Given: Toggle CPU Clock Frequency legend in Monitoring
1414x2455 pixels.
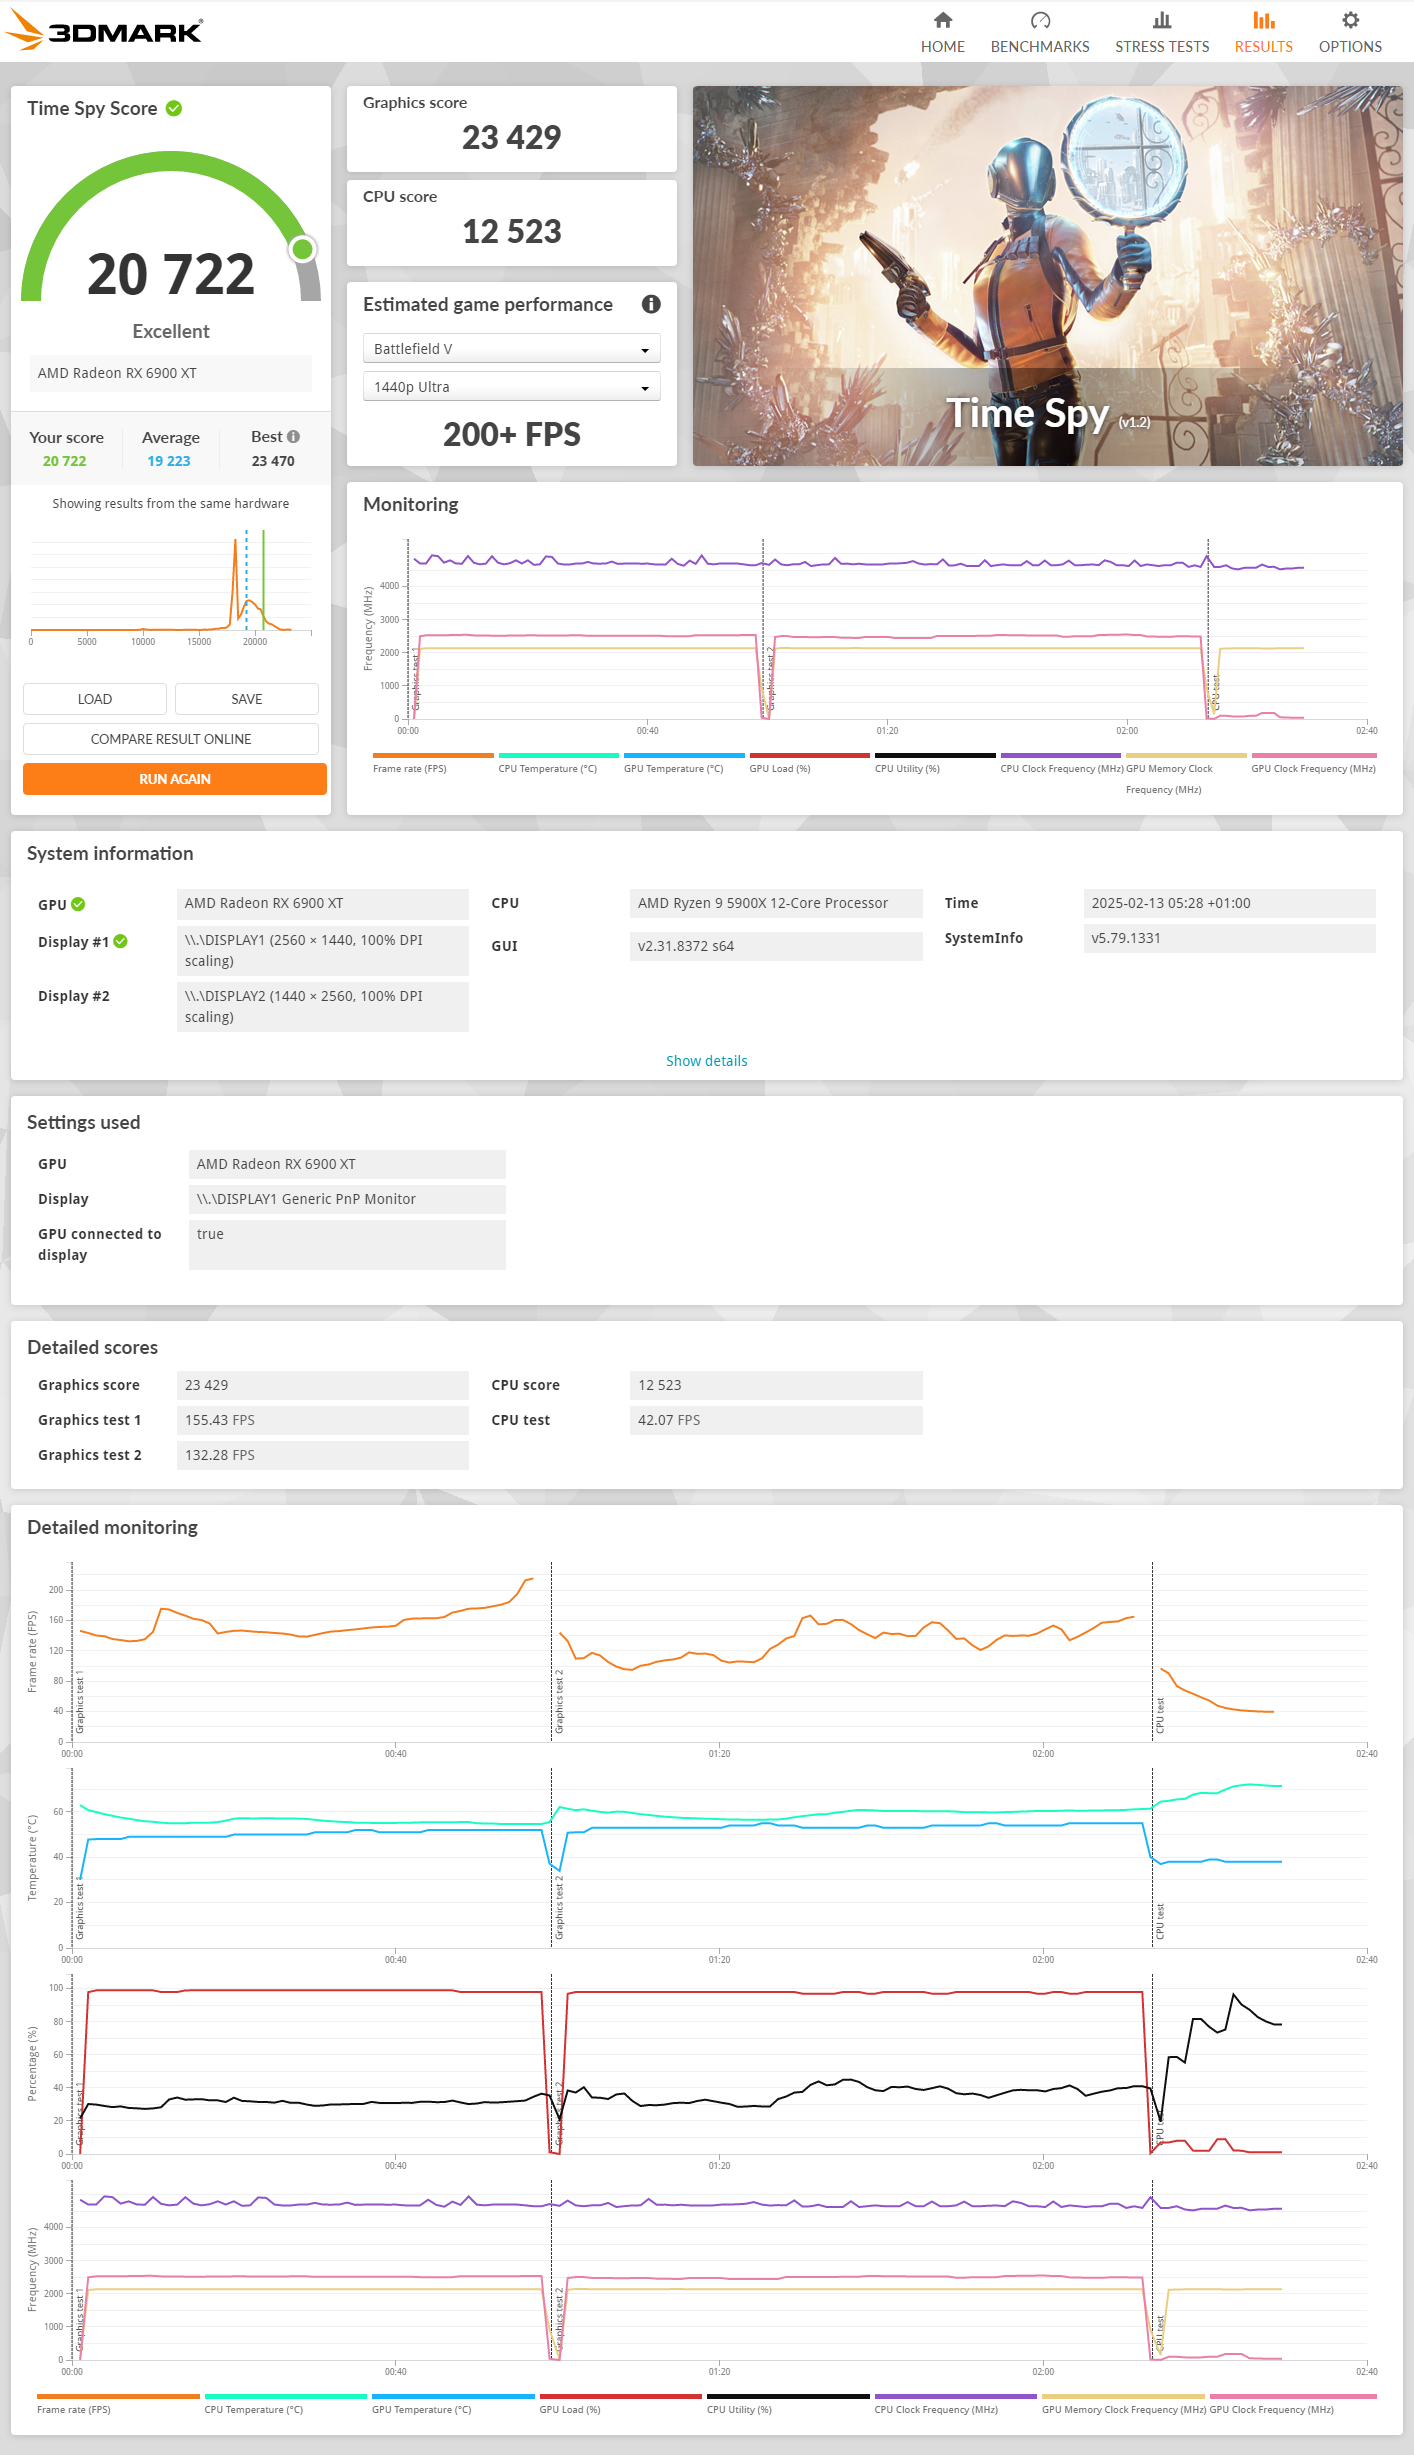Looking at the screenshot, I should [x=1061, y=763].
